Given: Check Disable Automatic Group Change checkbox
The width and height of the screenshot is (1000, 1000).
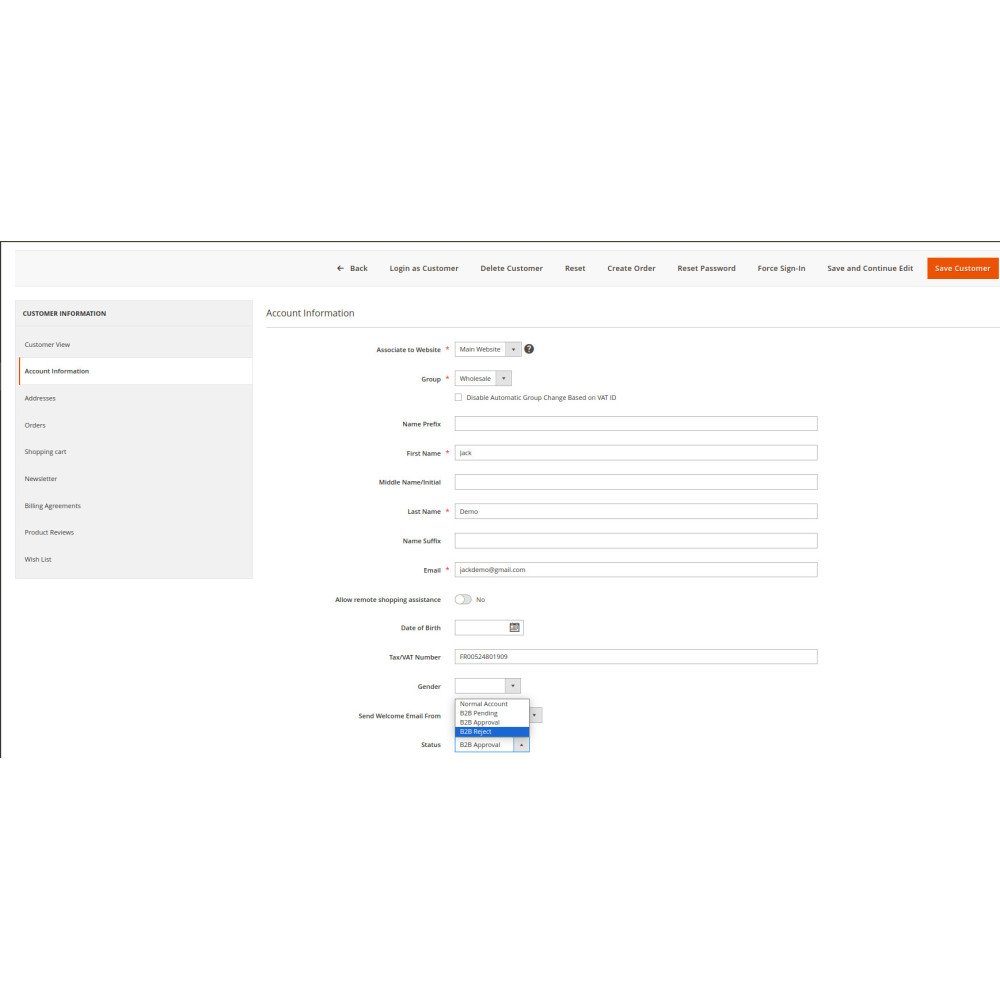Looking at the screenshot, I should point(459,397).
